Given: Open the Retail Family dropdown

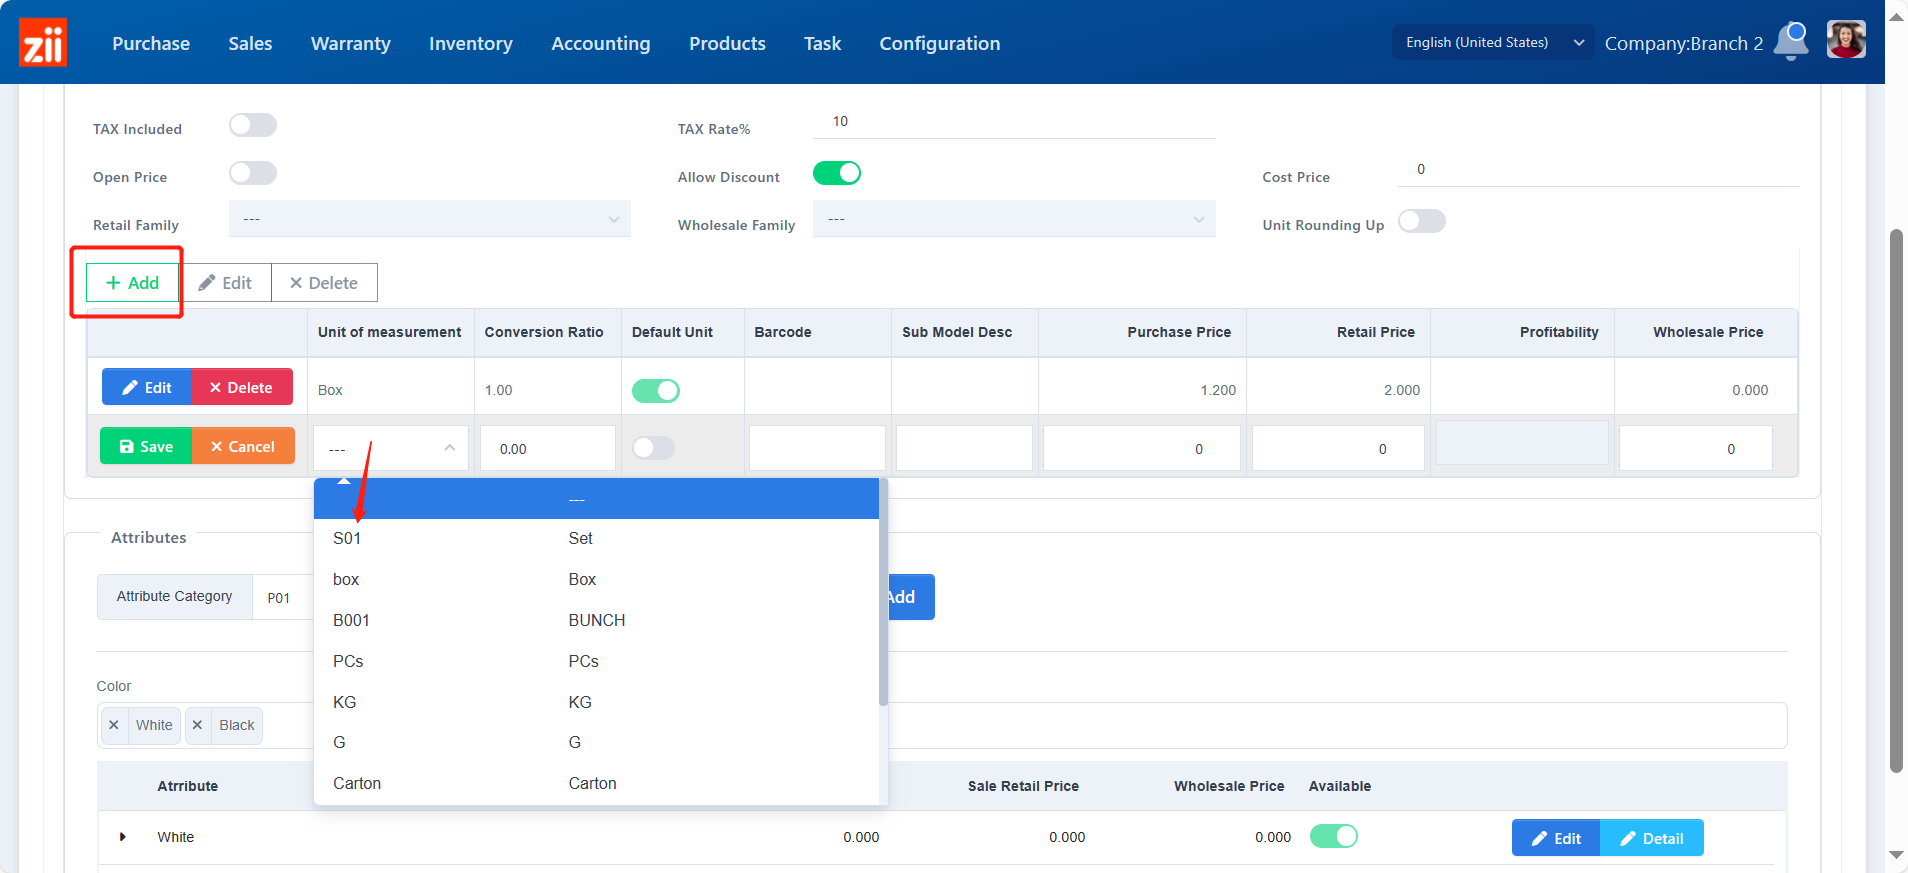Looking at the screenshot, I should click(429, 219).
